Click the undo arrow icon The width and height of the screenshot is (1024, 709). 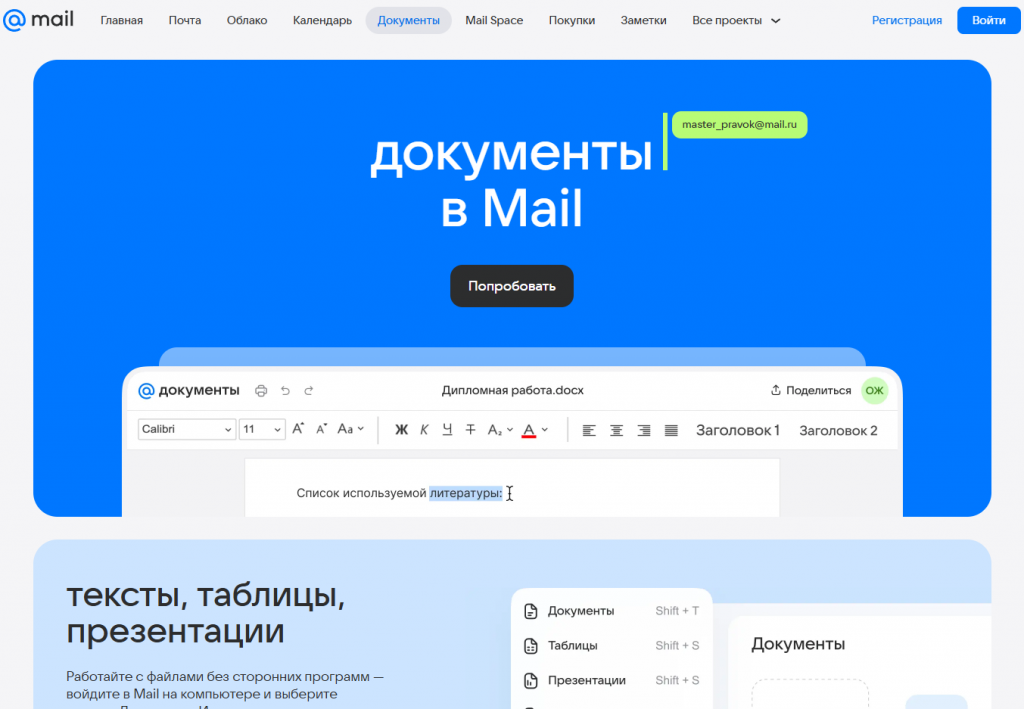(285, 390)
